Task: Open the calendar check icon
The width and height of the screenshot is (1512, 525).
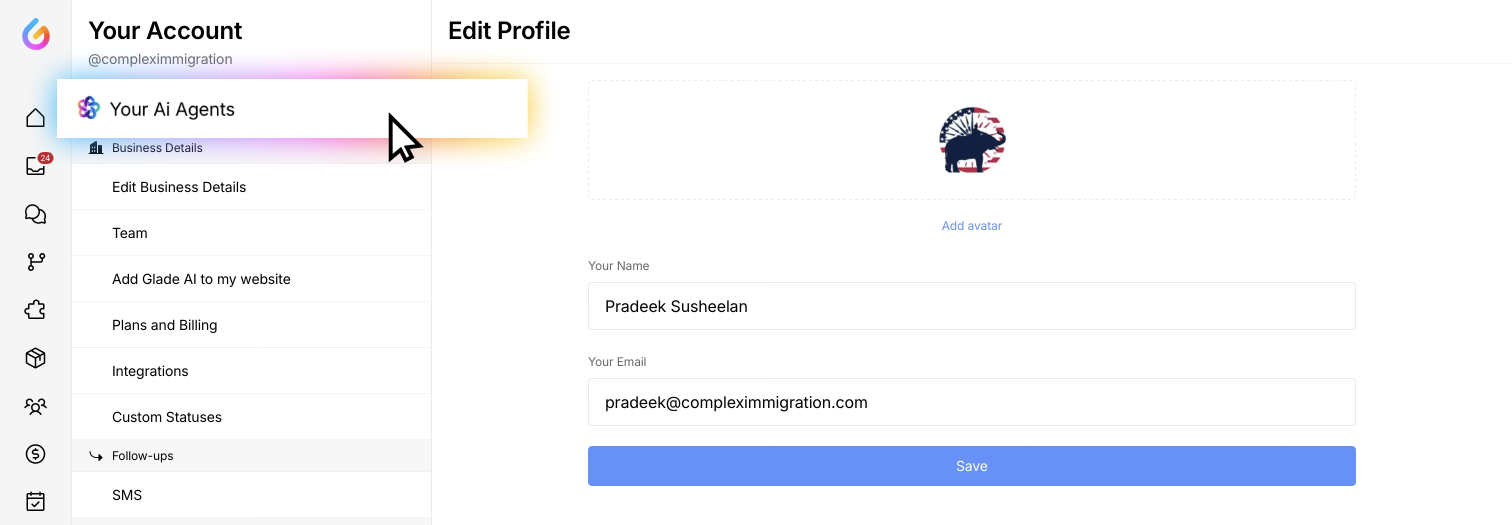Action: [36, 501]
